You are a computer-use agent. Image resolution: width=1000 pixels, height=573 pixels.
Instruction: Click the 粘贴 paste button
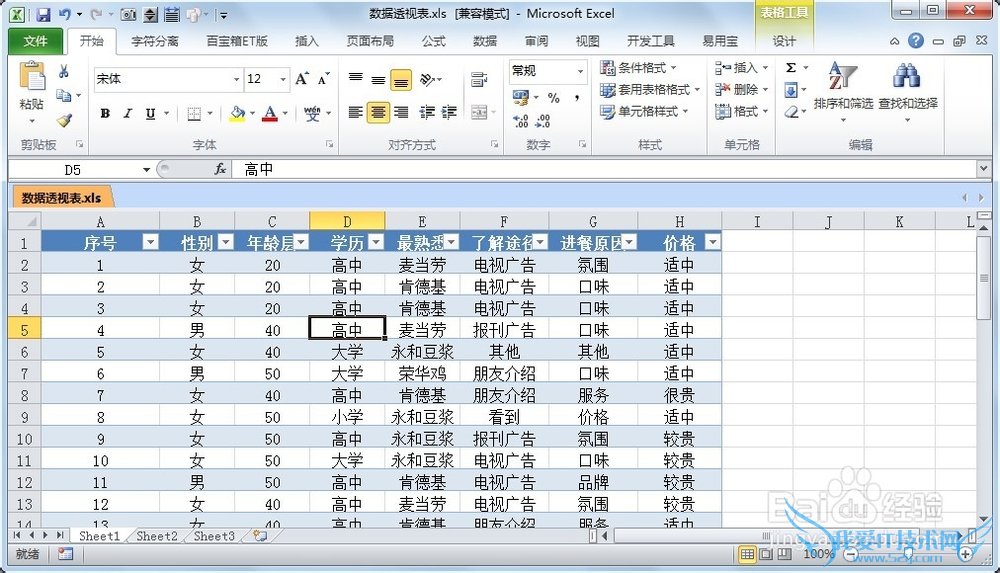pos(32,88)
